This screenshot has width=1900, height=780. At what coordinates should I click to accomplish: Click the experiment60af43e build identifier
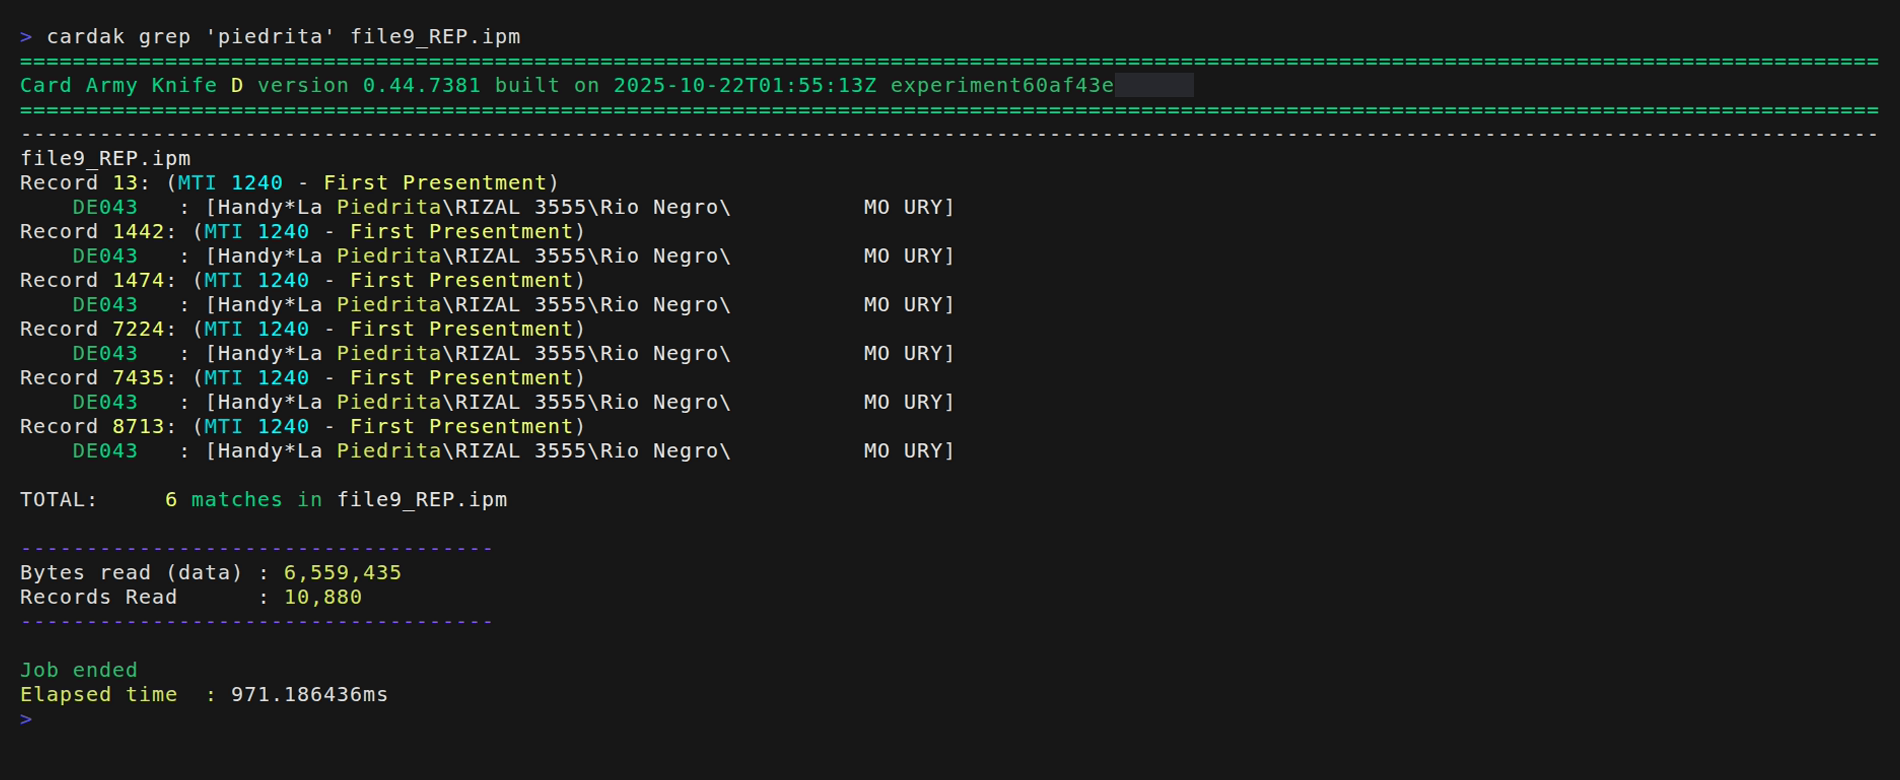coord(1001,86)
